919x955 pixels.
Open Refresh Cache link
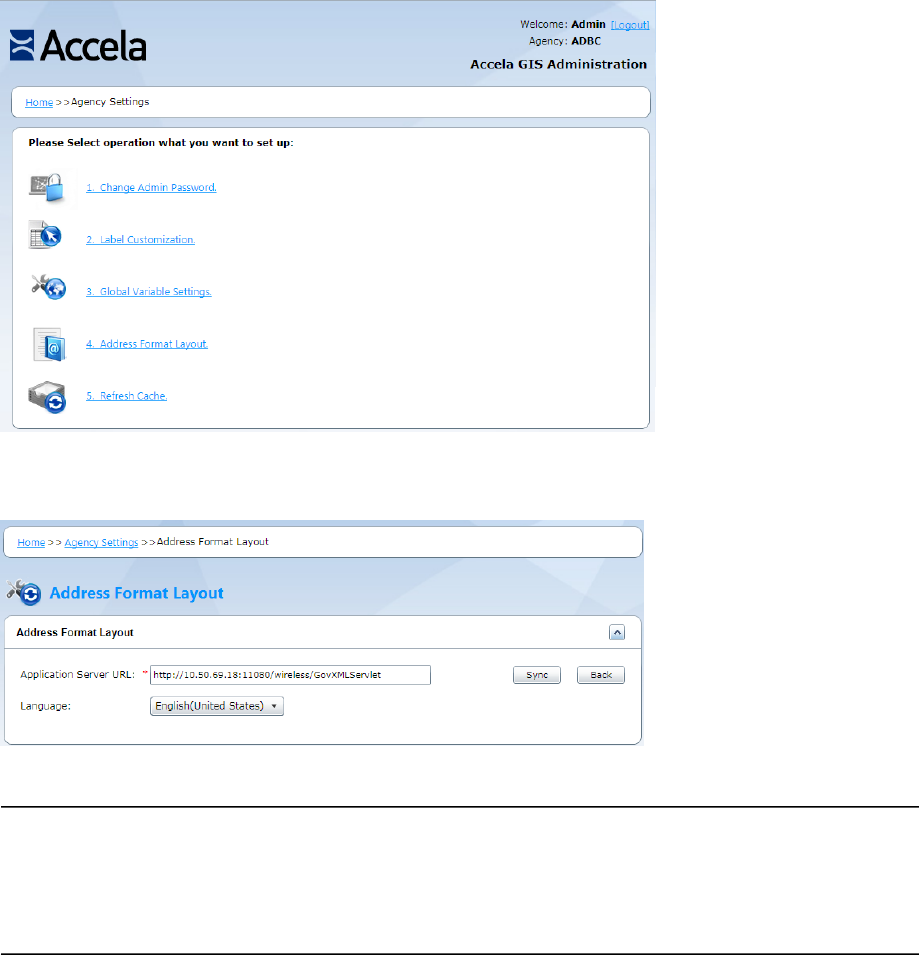point(126,396)
